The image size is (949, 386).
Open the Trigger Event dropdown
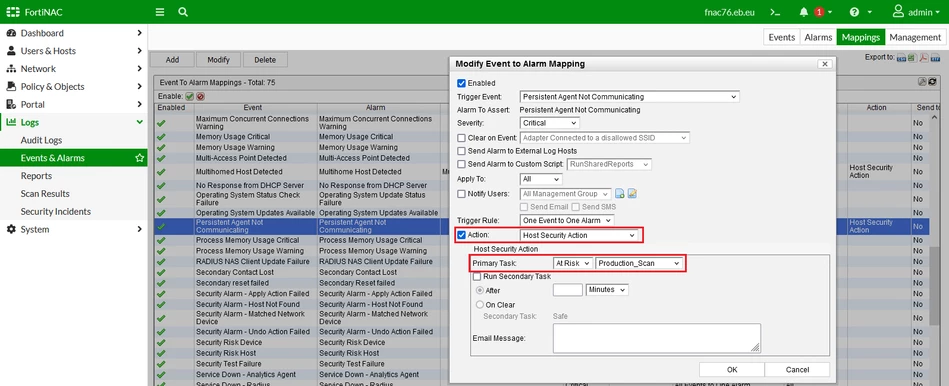click(x=629, y=97)
